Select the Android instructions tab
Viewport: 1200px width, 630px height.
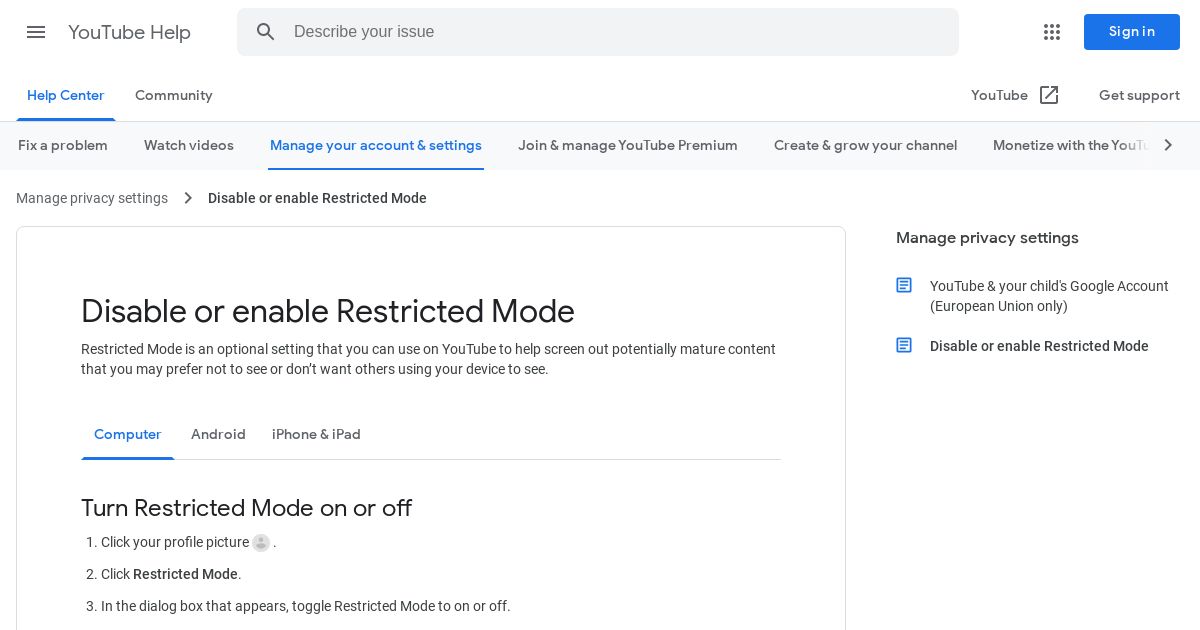pyautogui.click(x=218, y=434)
